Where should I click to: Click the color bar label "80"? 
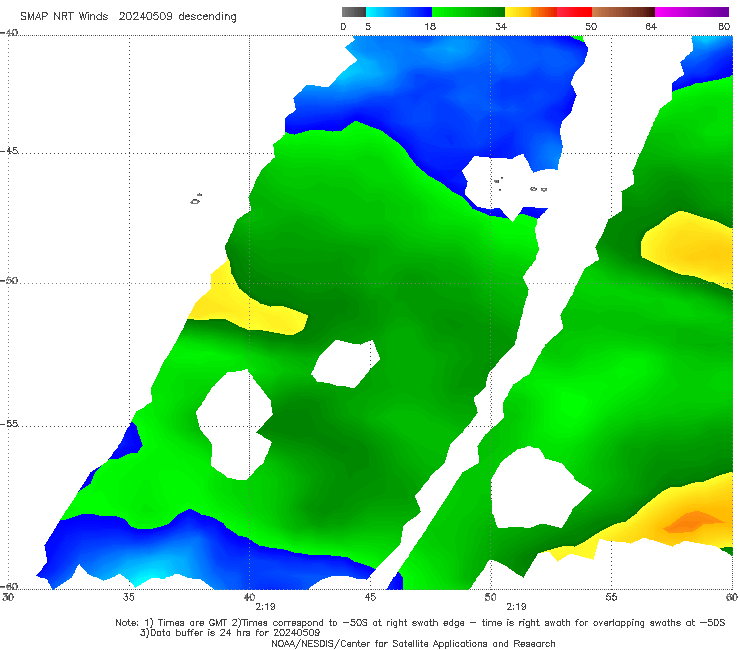coord(724,27)
